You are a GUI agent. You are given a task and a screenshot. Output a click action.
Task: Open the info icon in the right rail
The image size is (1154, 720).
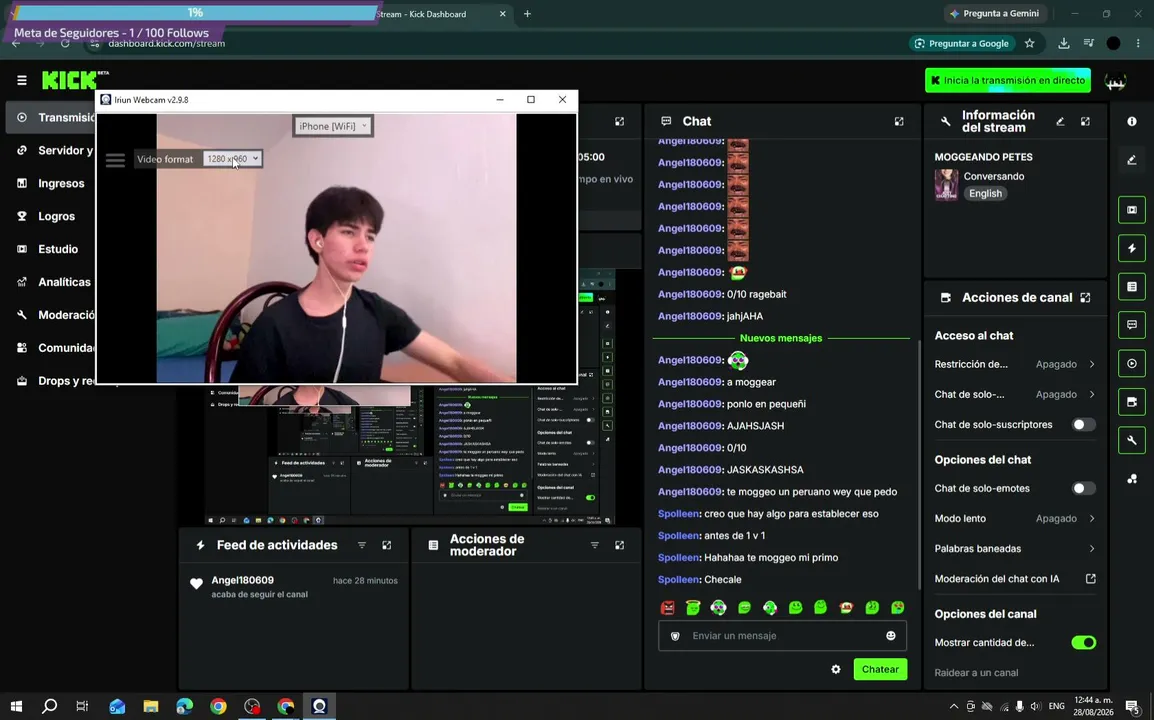[1132, 121]
